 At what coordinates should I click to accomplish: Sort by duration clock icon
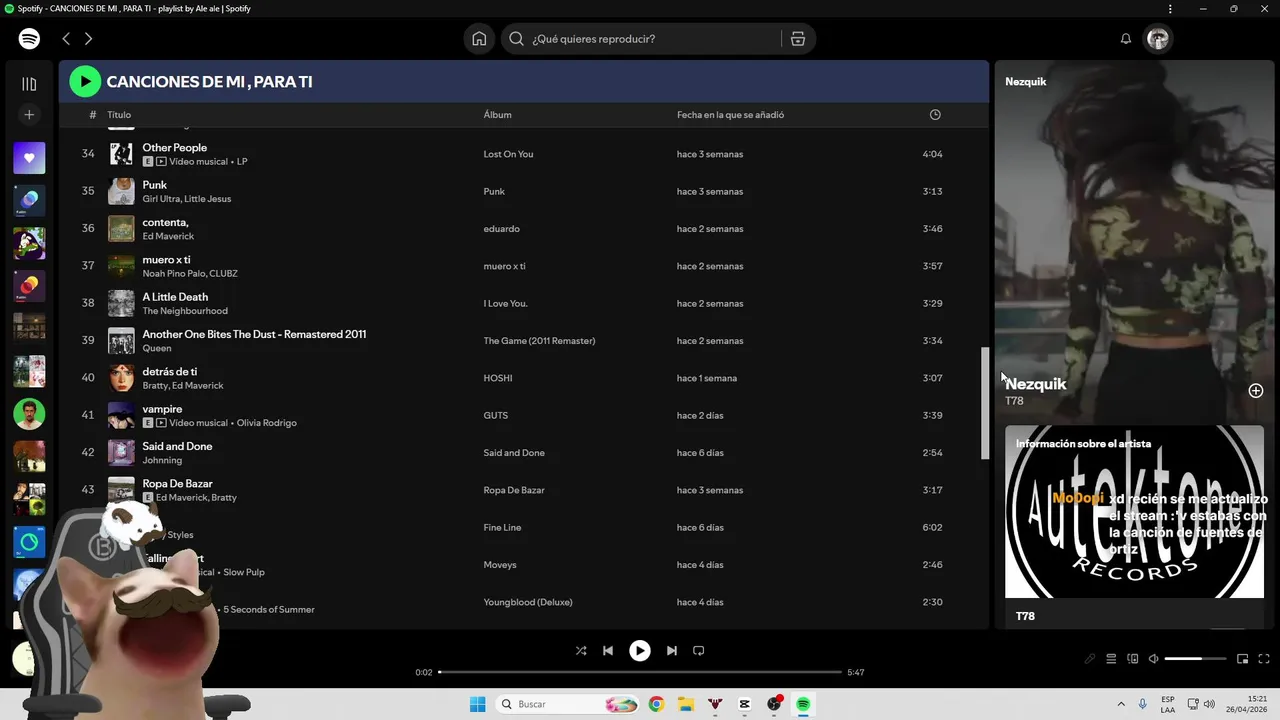[935, 115]
